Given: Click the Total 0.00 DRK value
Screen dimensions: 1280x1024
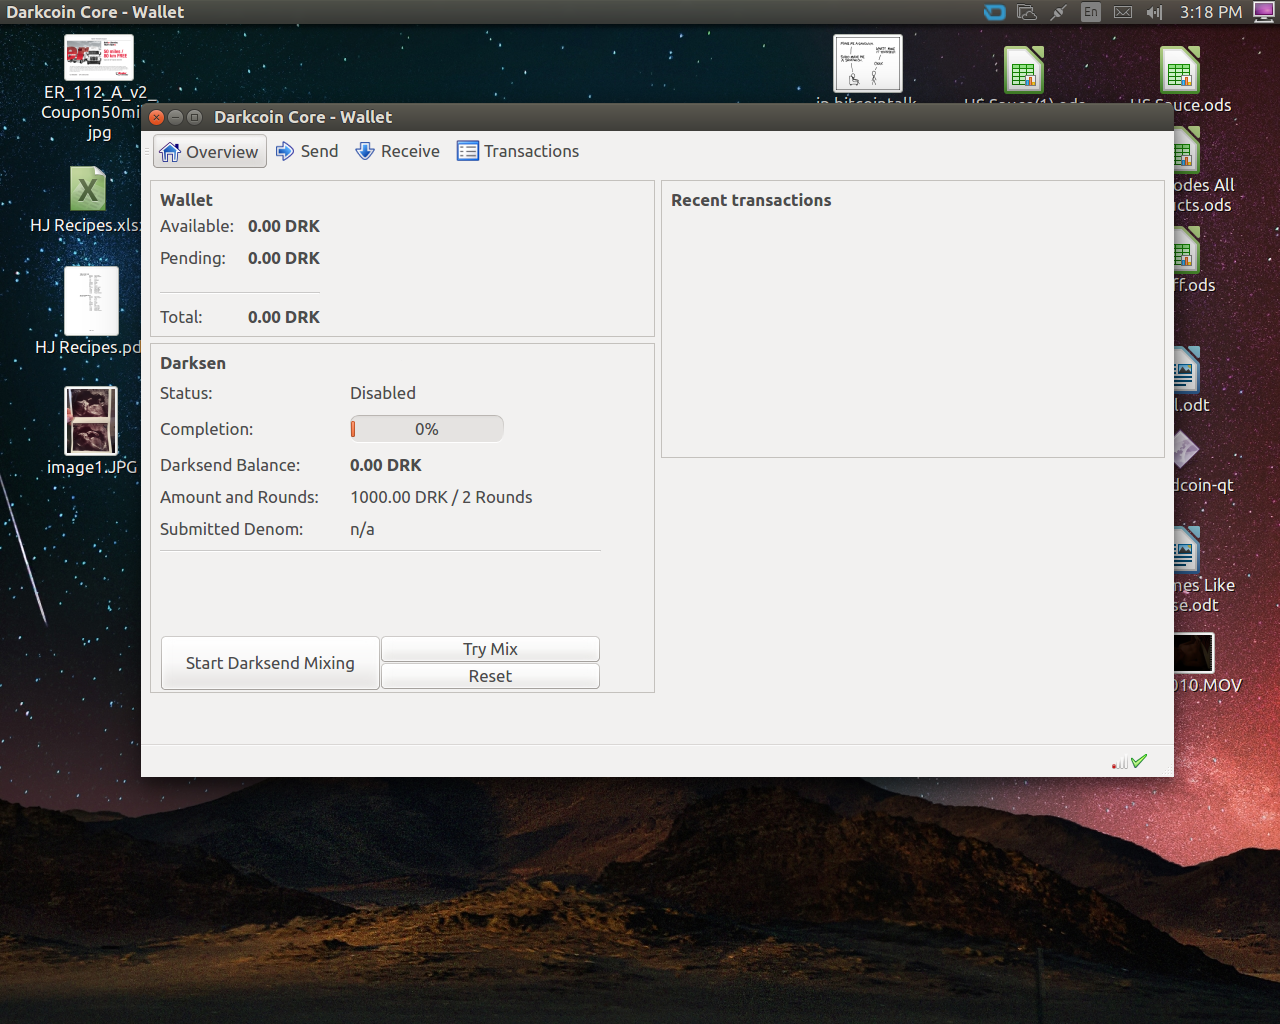Looking at the screenshot, I should pos(284,317).
